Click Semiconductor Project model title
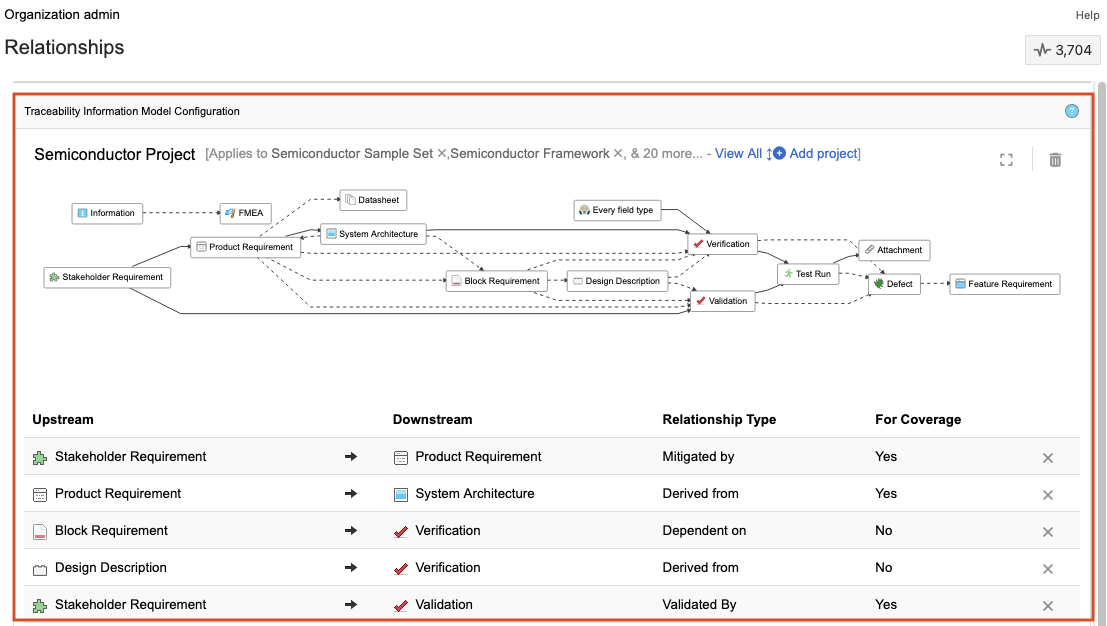This screenshot has width=1107, height=626. (114, 155)
